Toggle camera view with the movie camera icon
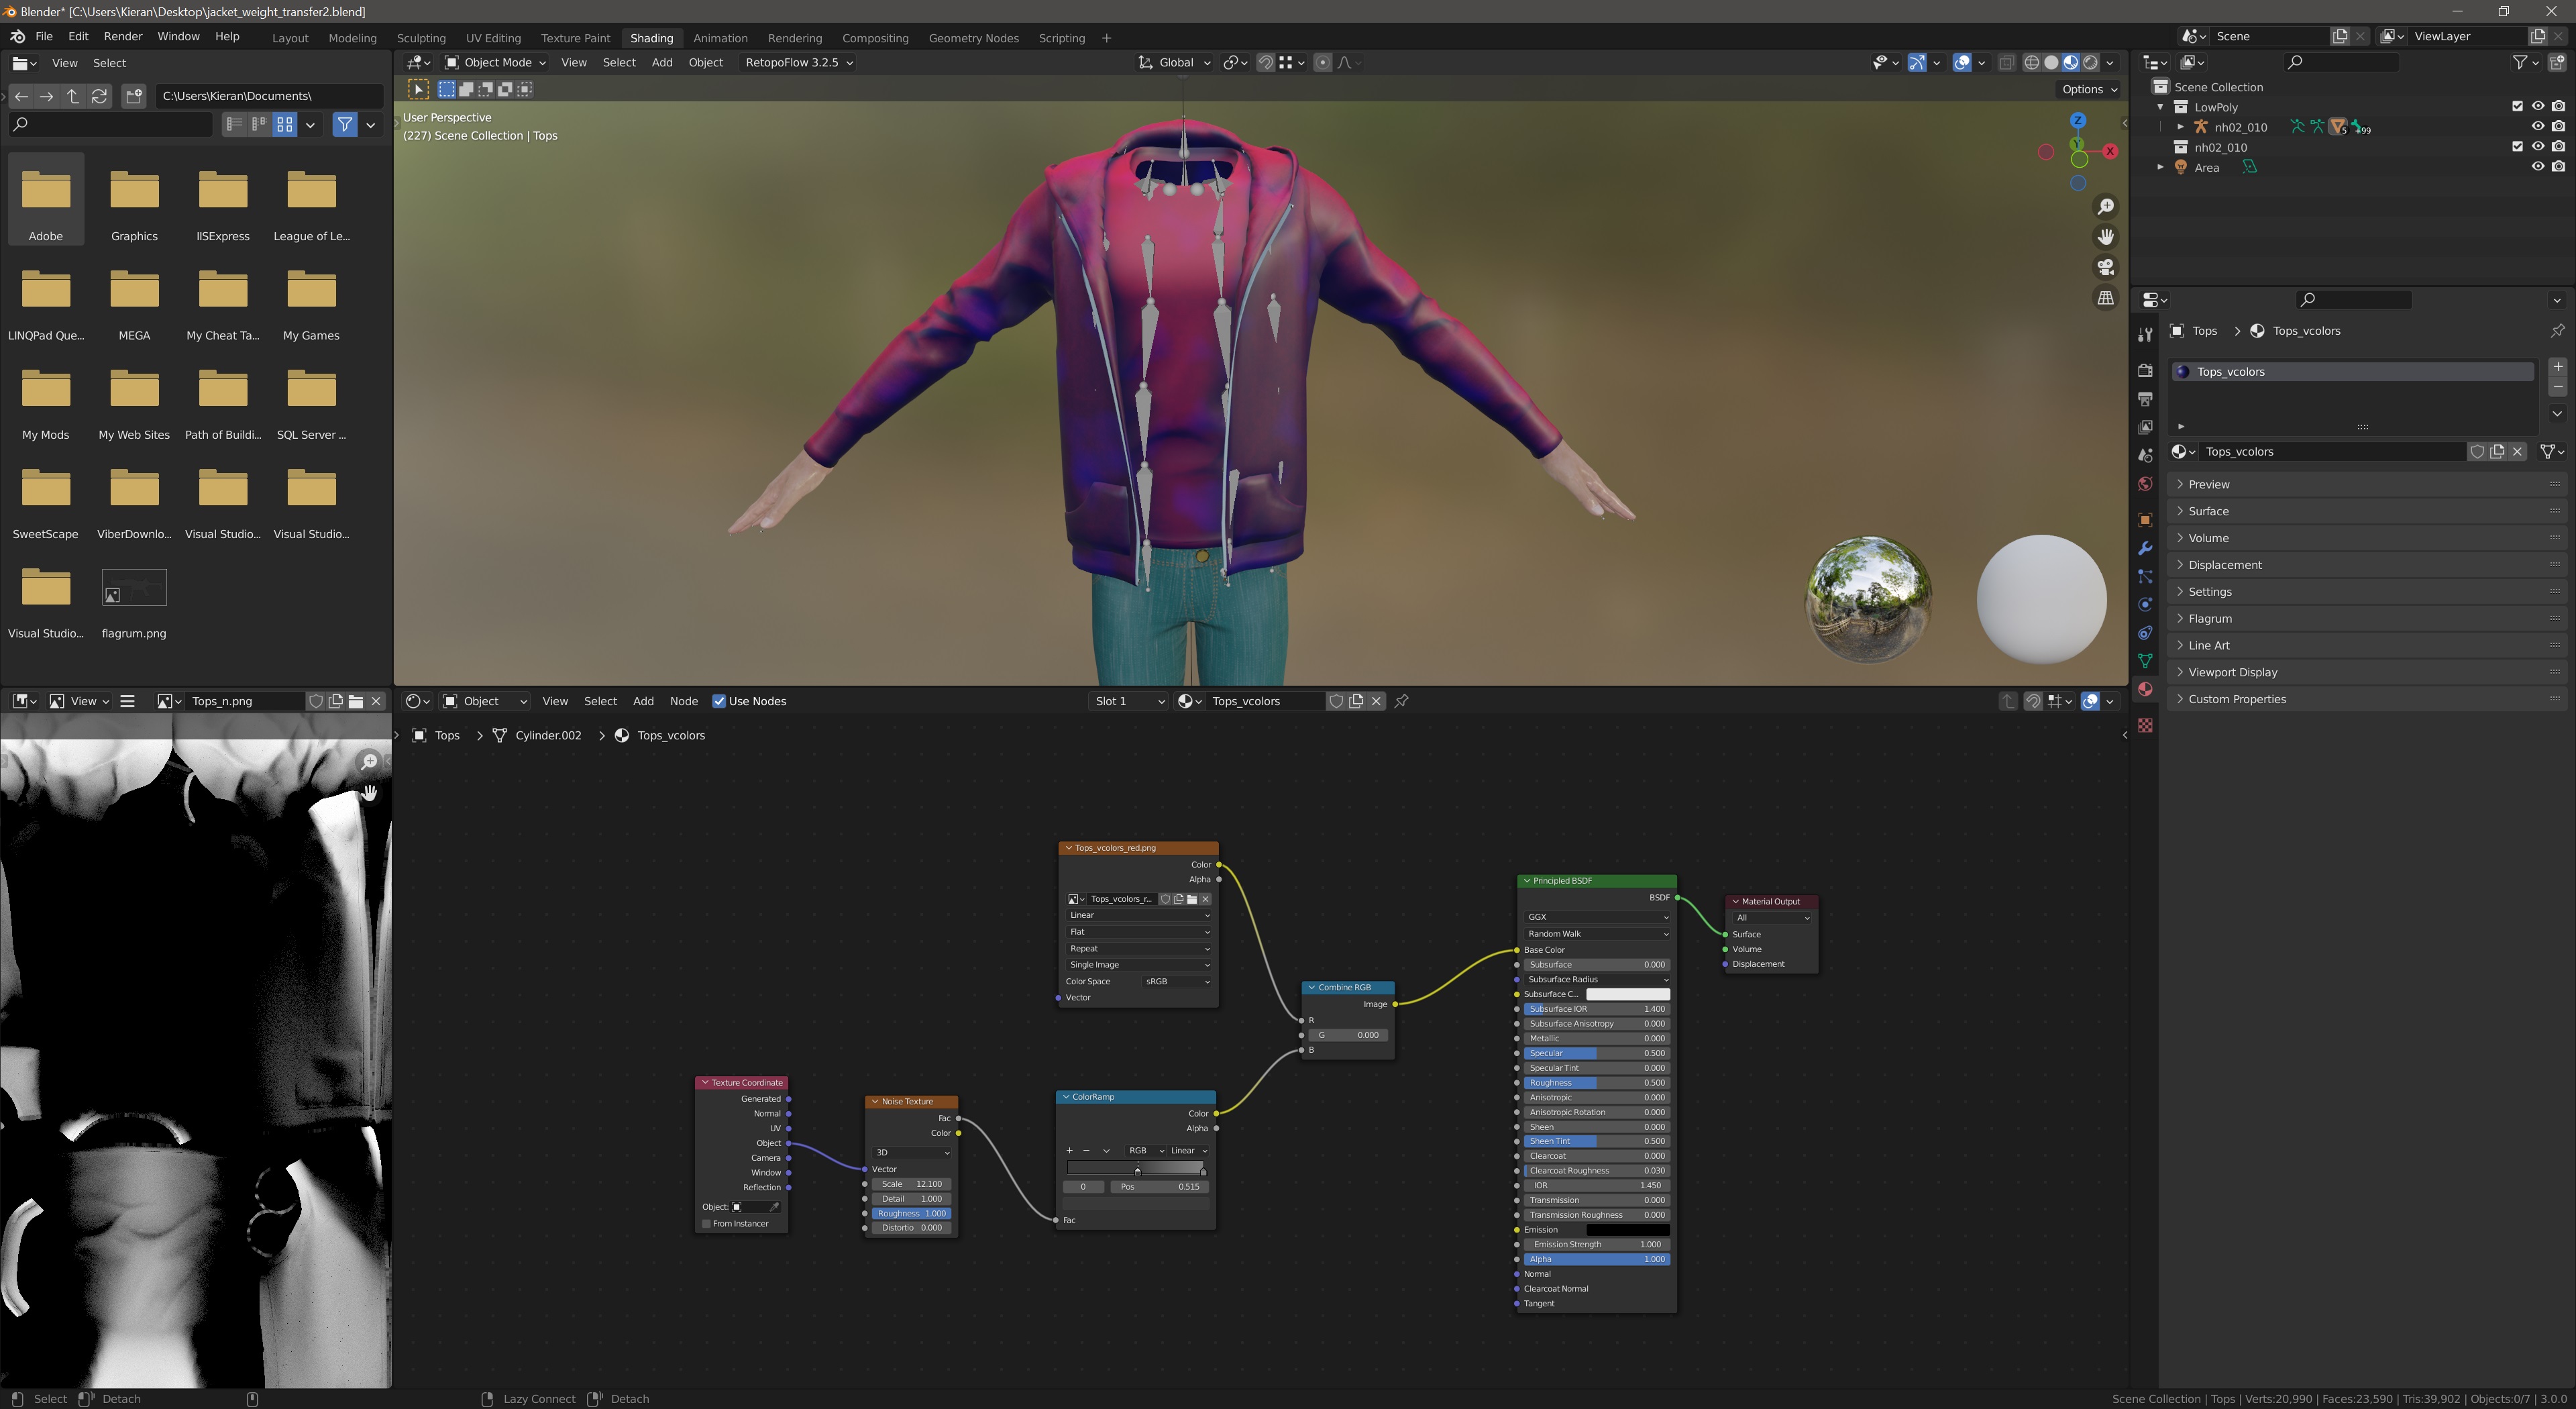 [x=2105, y=267]
